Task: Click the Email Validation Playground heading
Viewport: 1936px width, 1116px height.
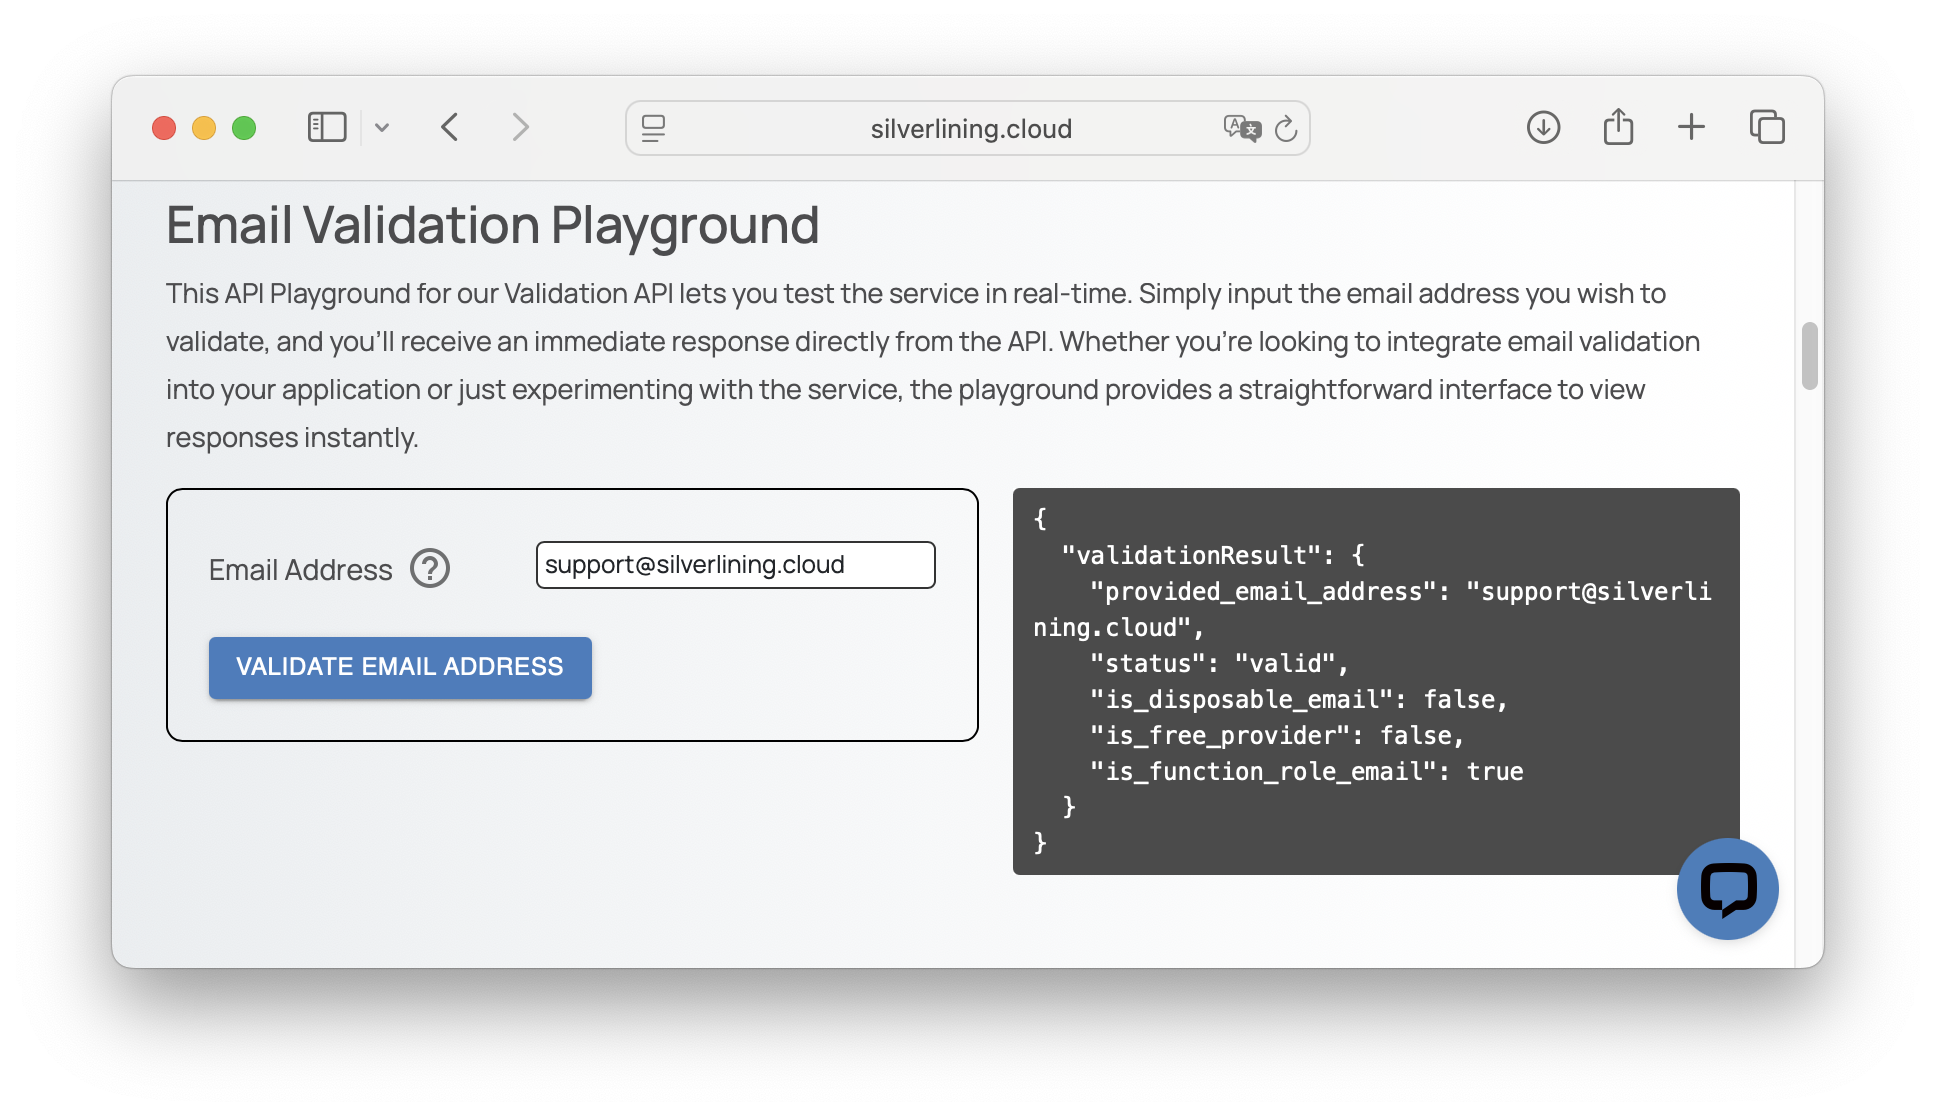Action: tap(492, 225)
